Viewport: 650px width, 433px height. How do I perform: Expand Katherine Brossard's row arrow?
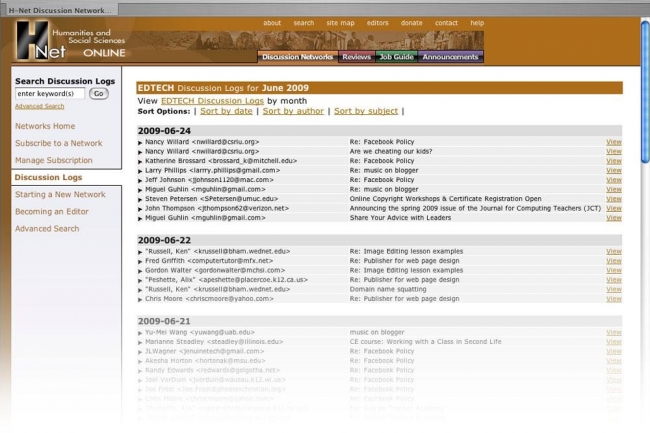pos(140,162)
